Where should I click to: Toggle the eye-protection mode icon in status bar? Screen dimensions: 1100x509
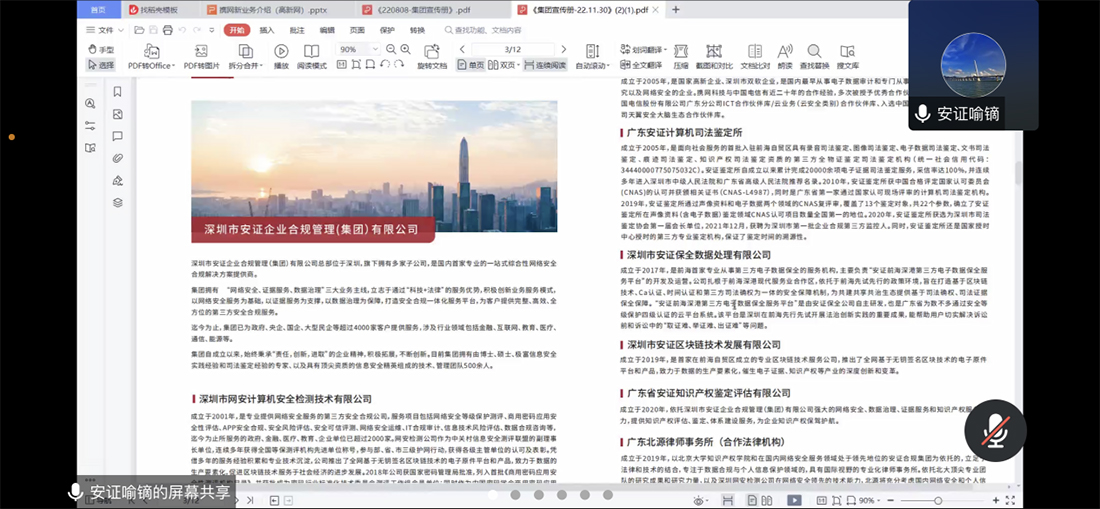699,501
